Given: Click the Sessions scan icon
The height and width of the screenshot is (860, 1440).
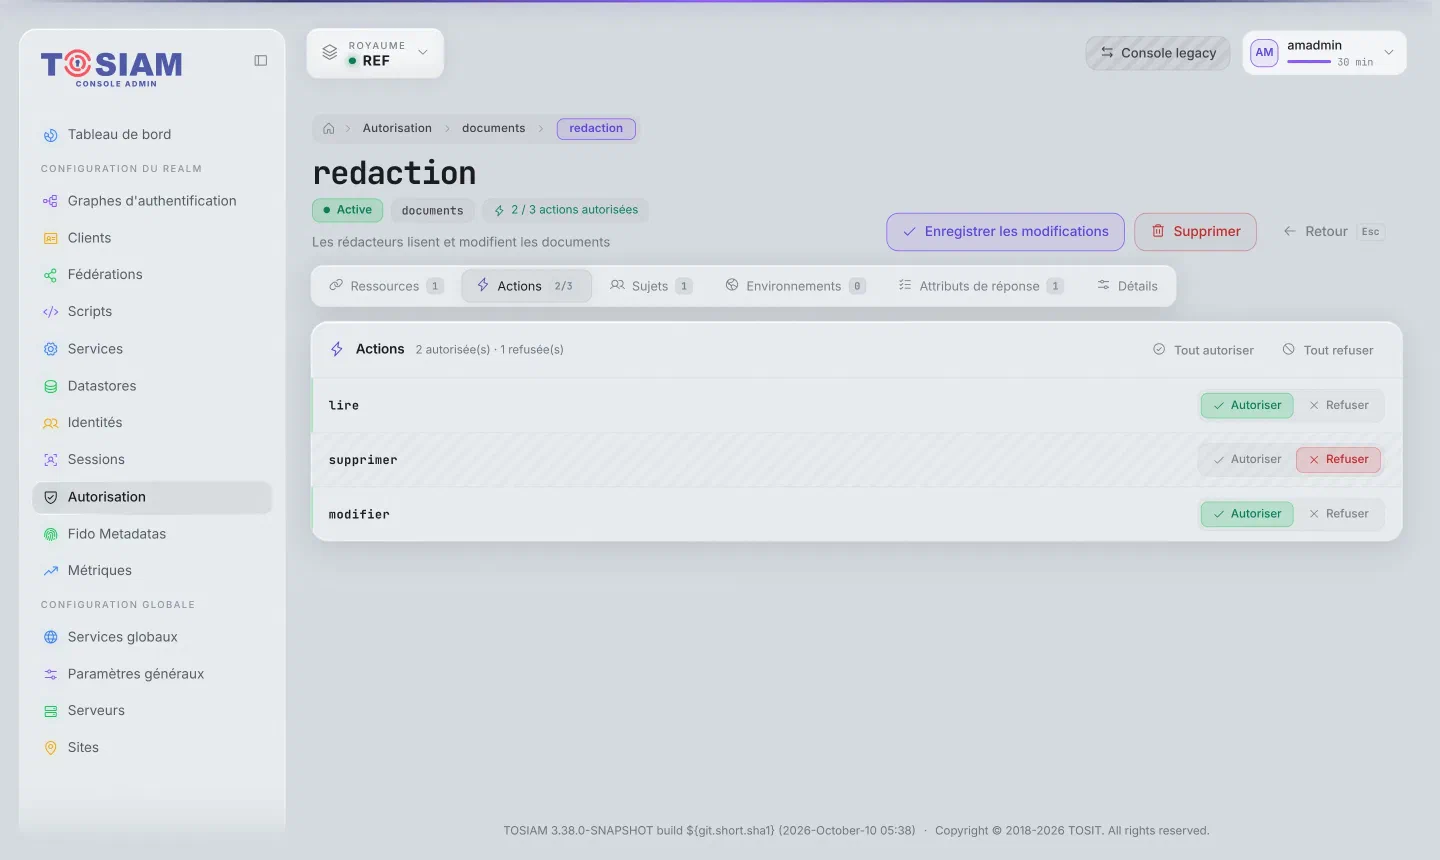Looking at the screenshot, I should (50, 460).
